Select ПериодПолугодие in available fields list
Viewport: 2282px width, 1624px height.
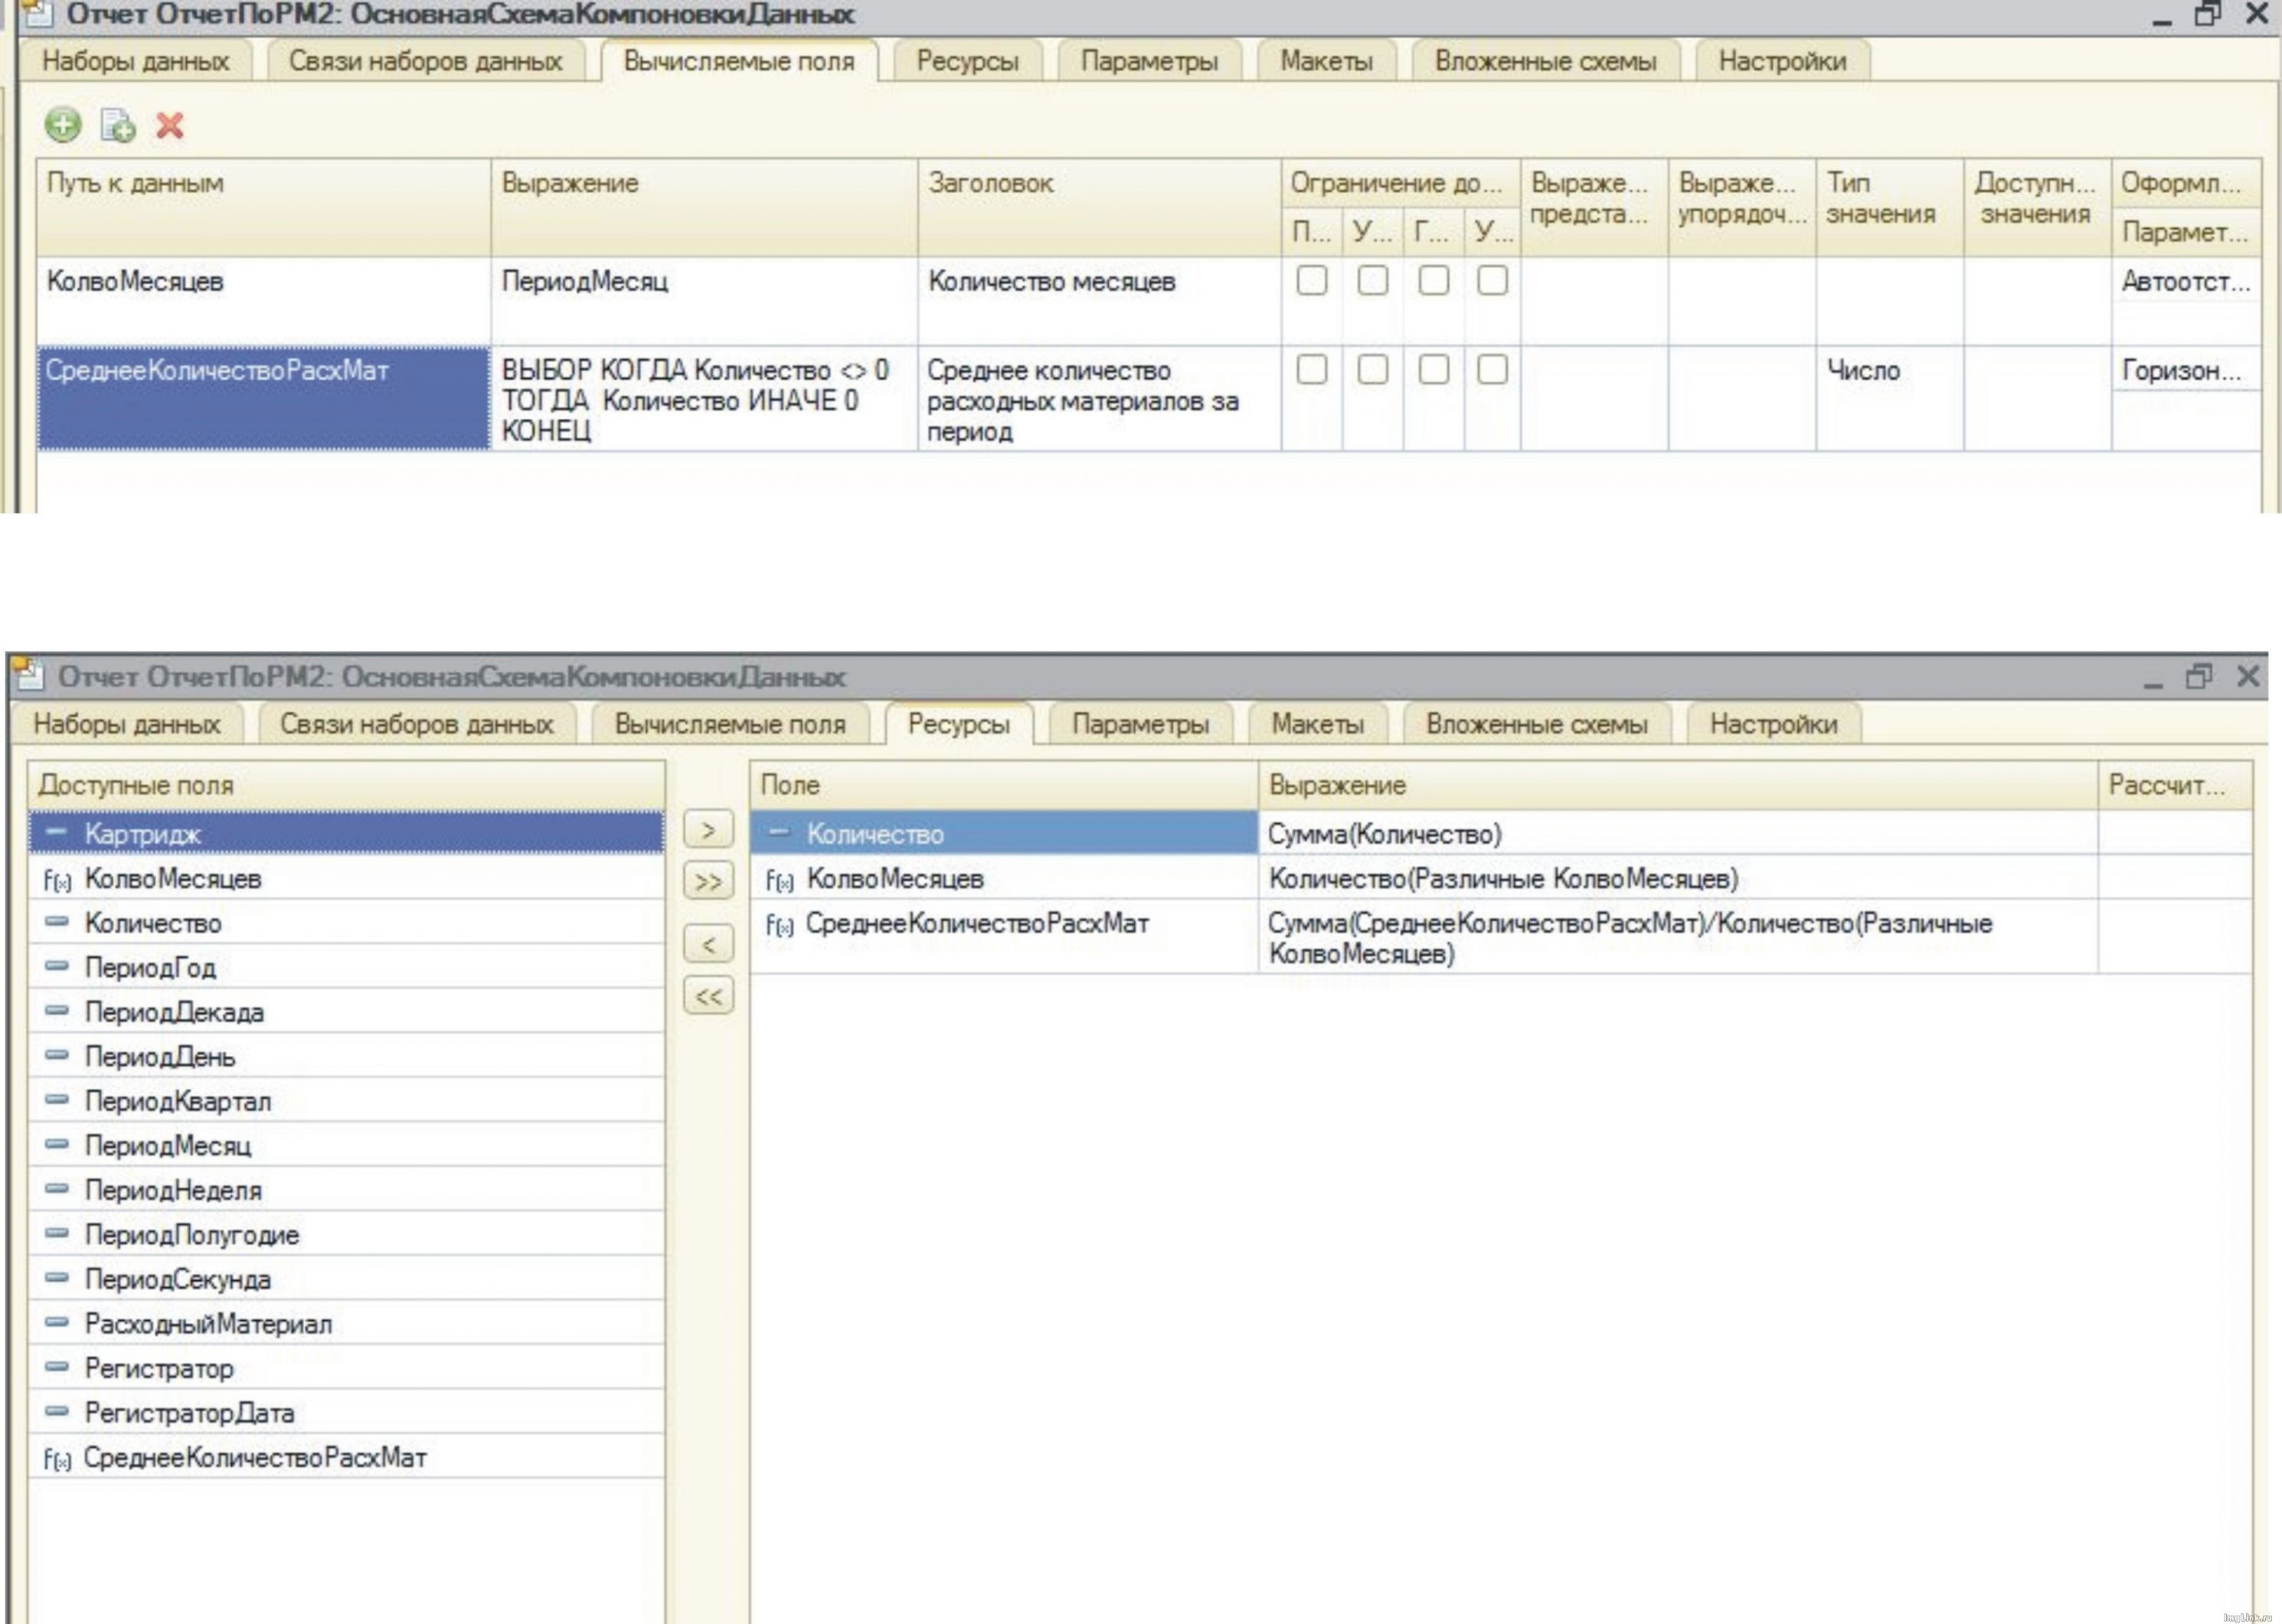coord(346,1234)
